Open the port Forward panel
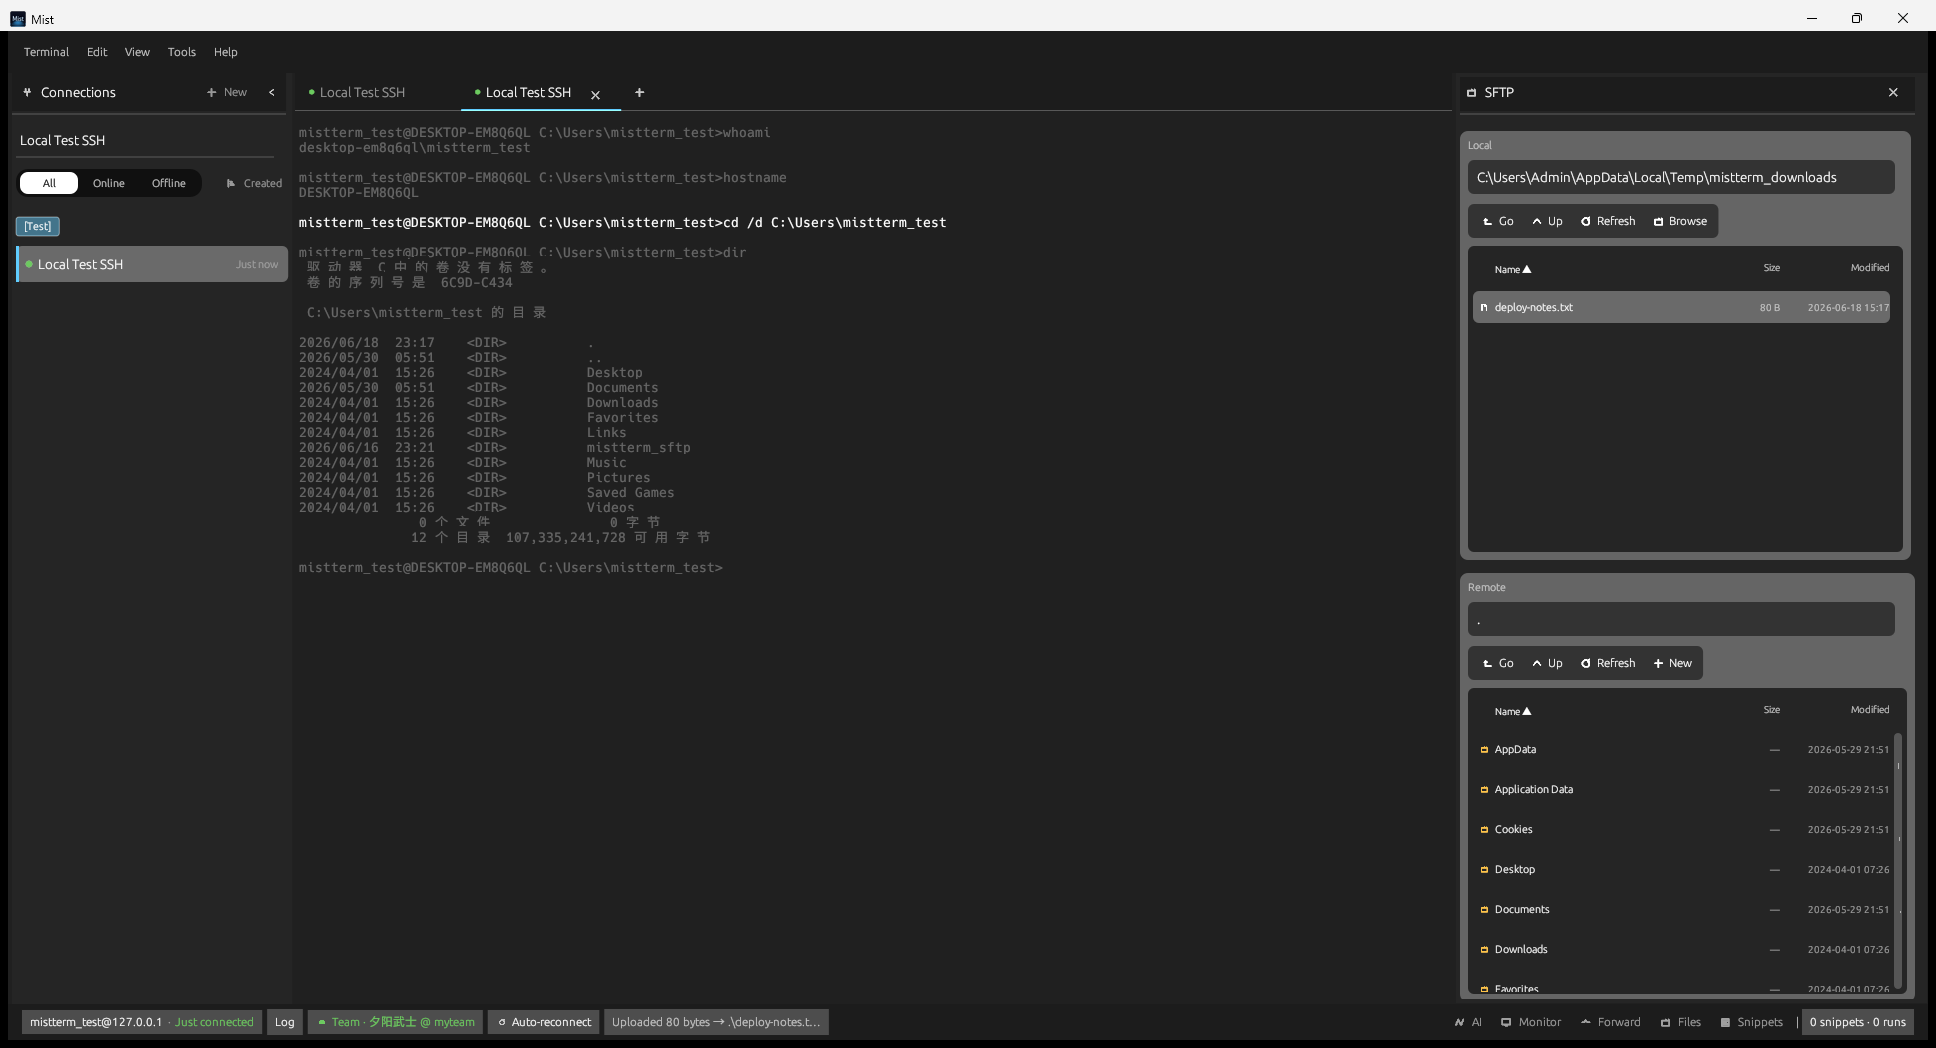 click(1611, 1022)
